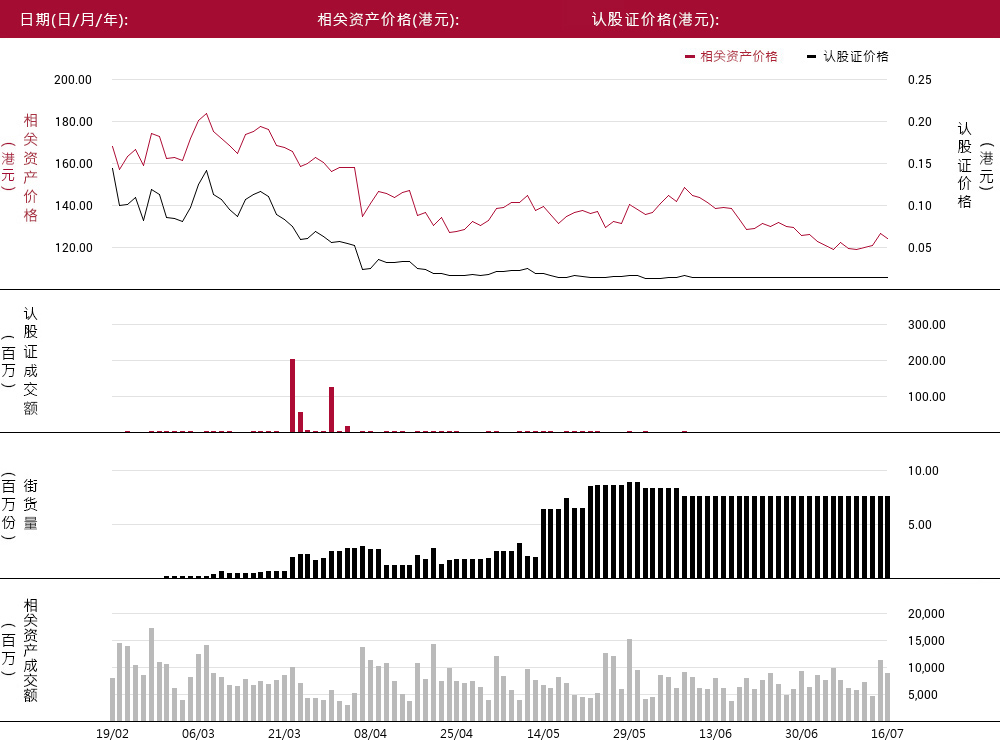Click the 日期(日/月/年) header label
Image resolution: width=1000 pixels, height=751 pixels.
(74, 19)
